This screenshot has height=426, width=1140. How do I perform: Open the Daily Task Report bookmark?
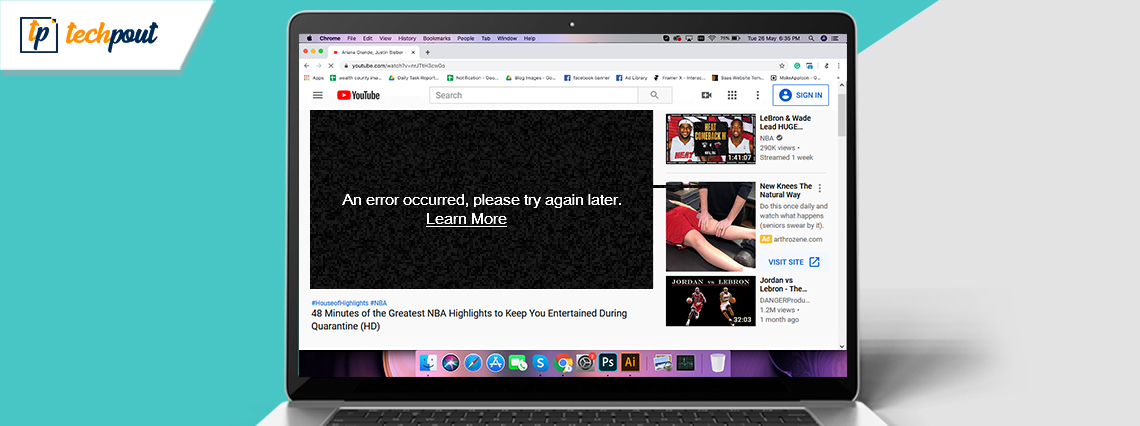[414, 78]
